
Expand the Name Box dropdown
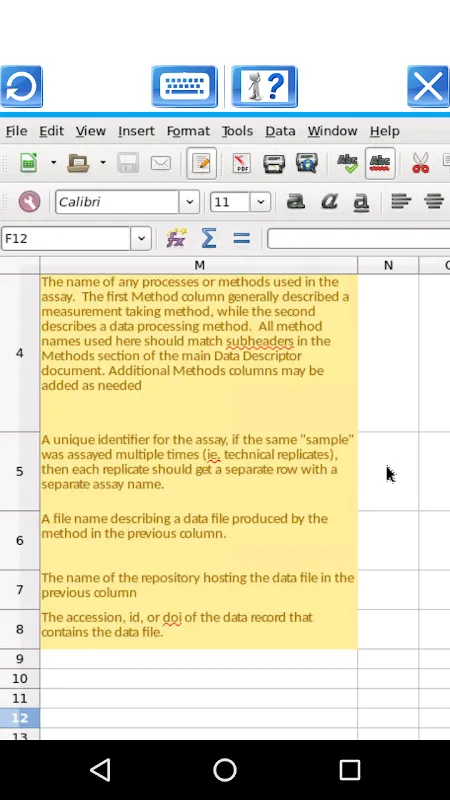coord(141,238)
